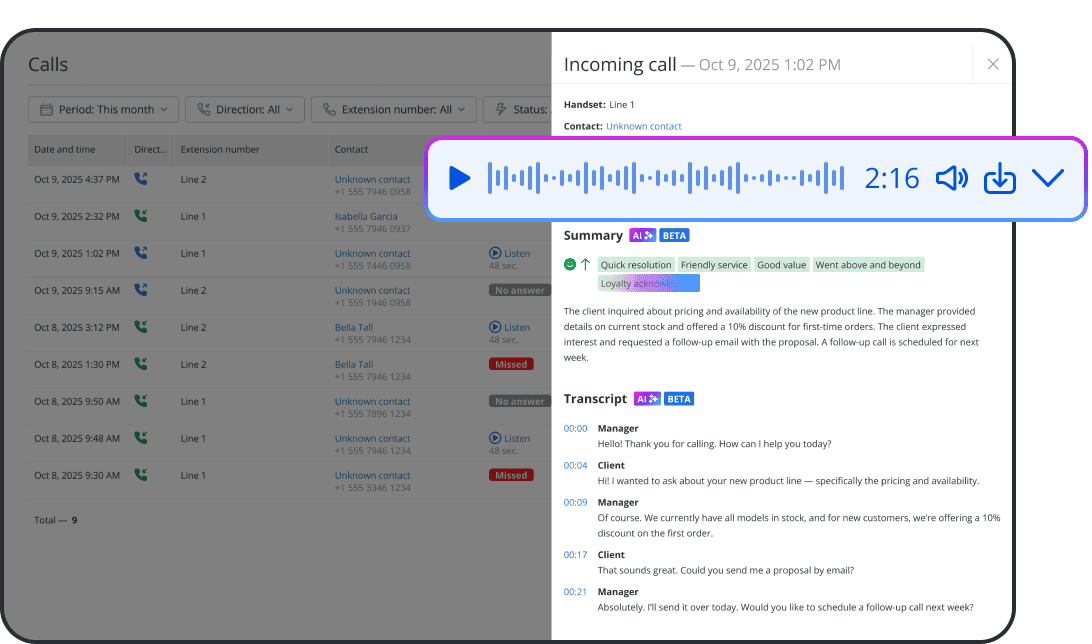This screenshot has height=644, width=1092.
Task: Expand the player options chevron
Action: 1047,178
